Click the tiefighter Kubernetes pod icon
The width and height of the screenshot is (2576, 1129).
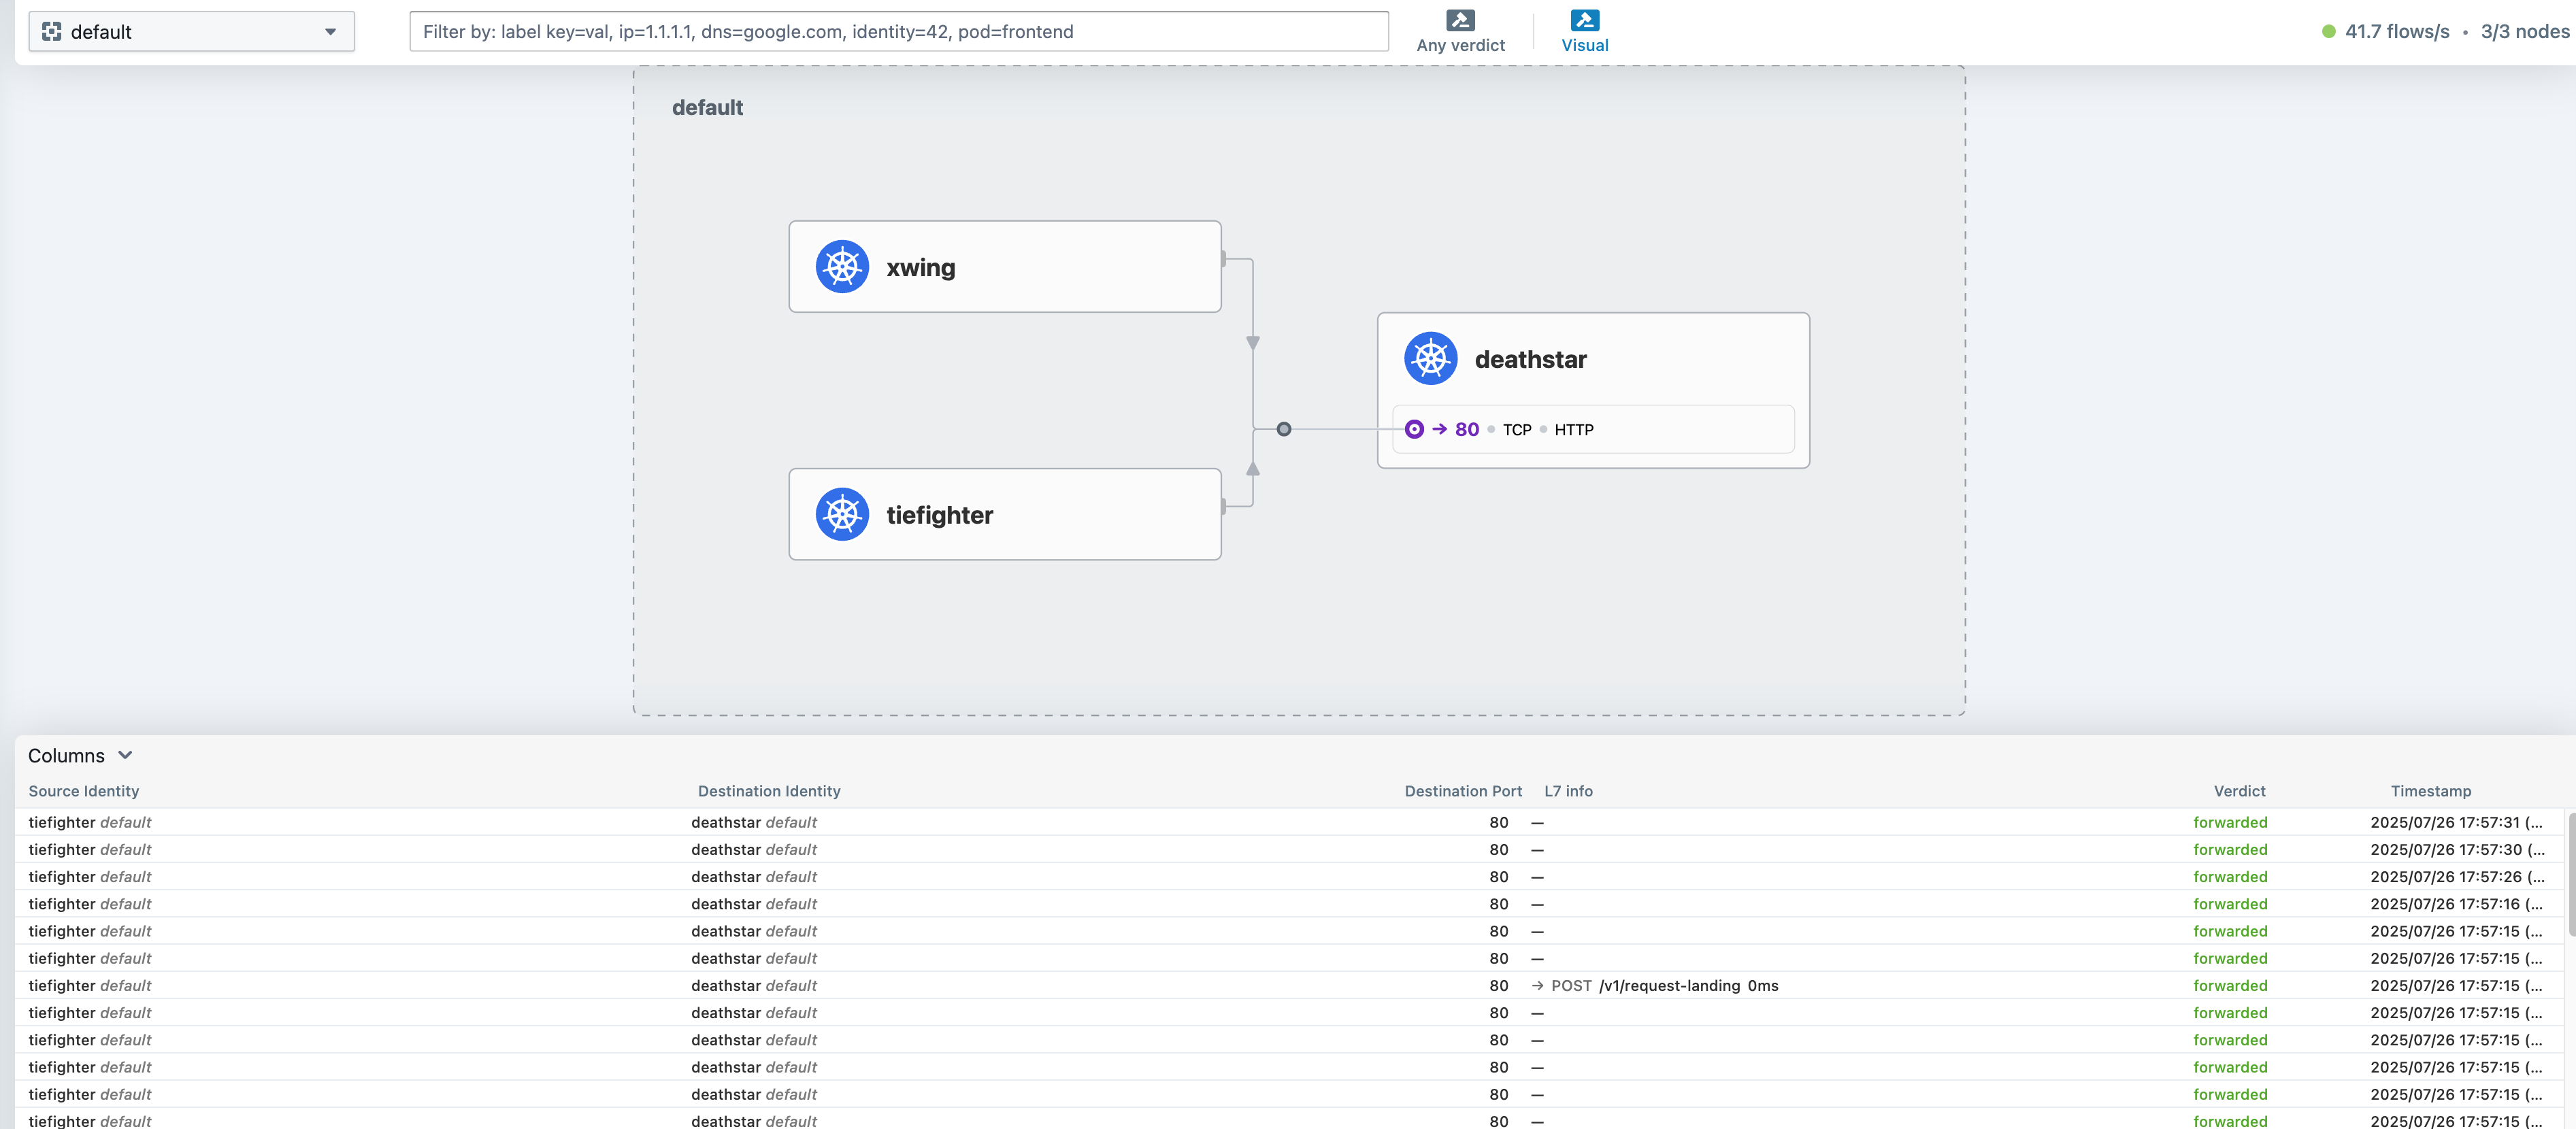pos(842,515)
